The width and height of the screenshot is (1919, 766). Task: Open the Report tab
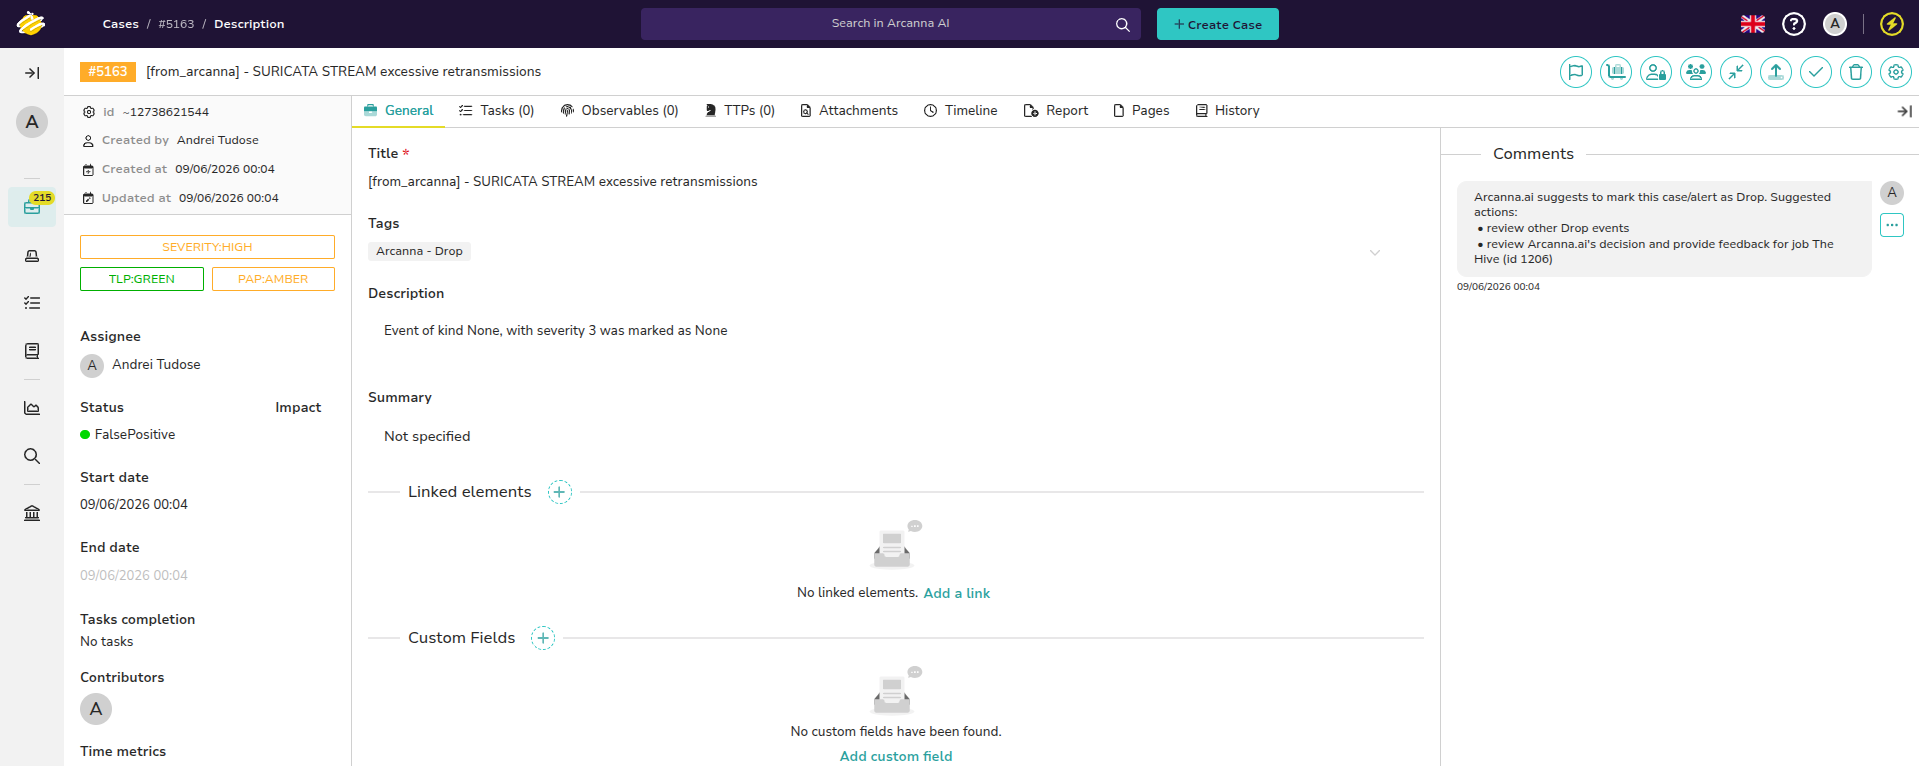tap(1055, 111)
